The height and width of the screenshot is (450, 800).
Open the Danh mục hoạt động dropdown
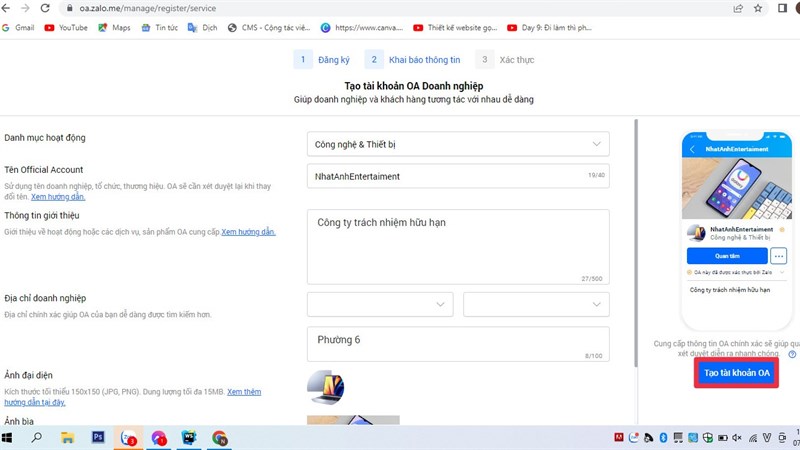pyautogui.click(x=458, y=144)
